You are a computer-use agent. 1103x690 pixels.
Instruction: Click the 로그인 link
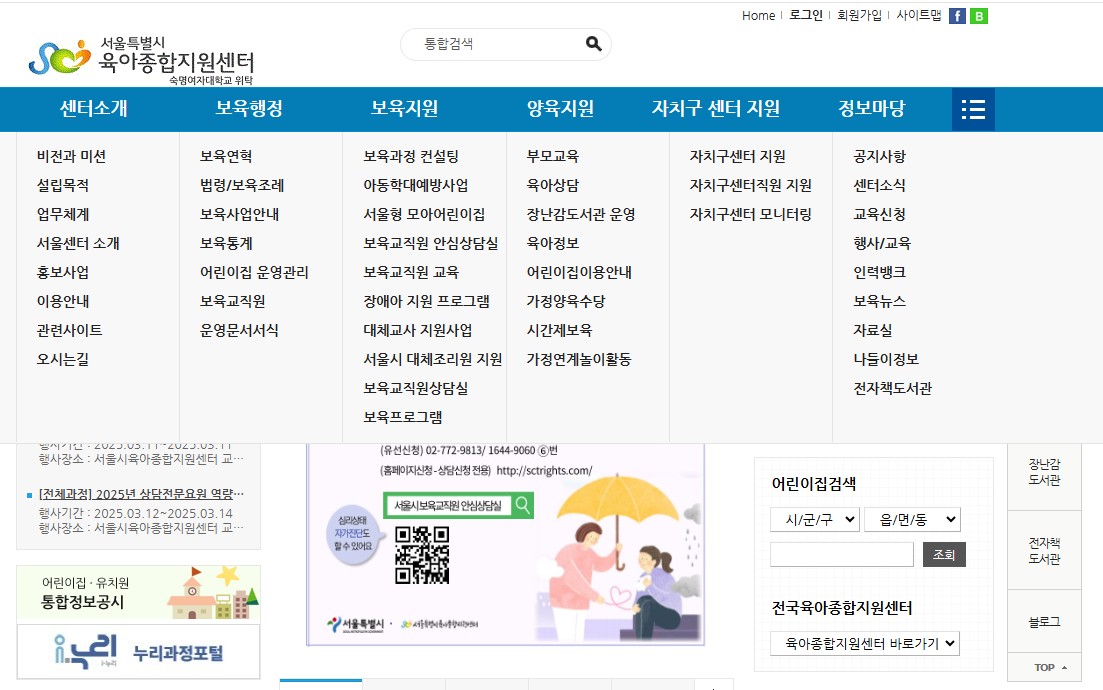[806, 16]
